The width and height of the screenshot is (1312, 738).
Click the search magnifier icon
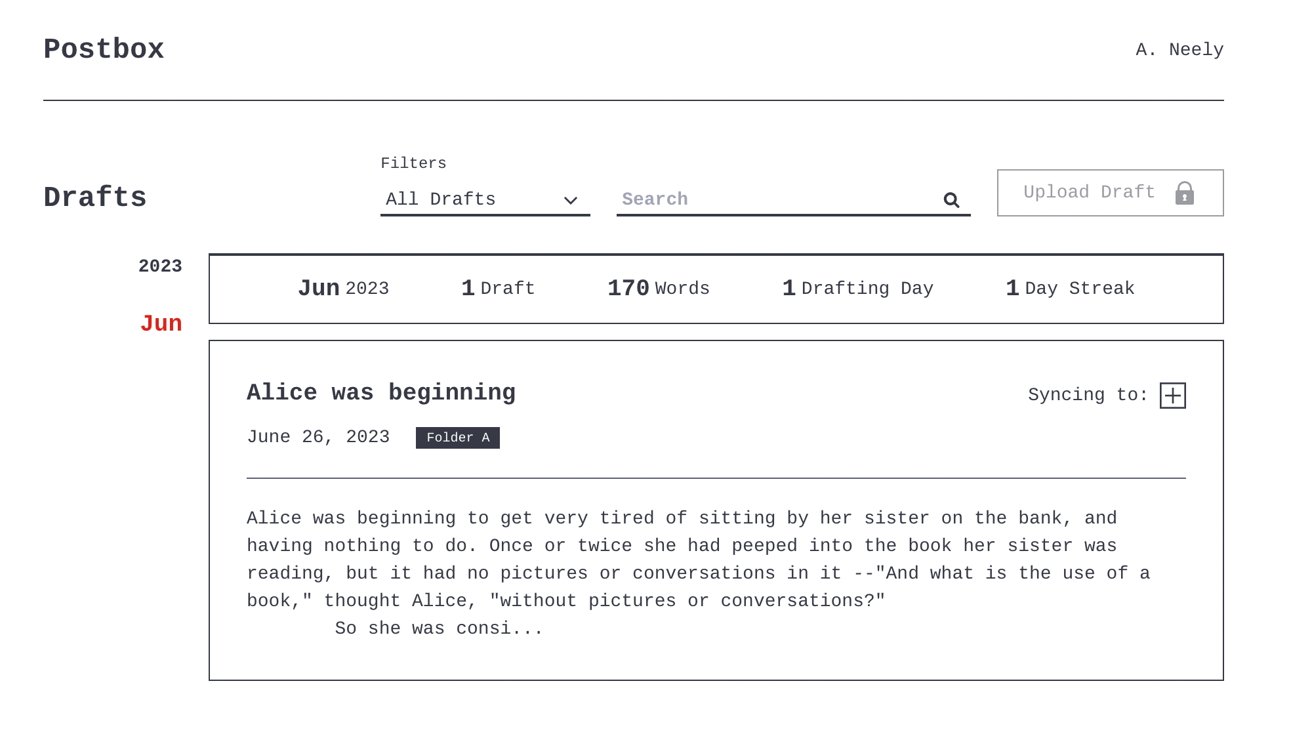951,200
